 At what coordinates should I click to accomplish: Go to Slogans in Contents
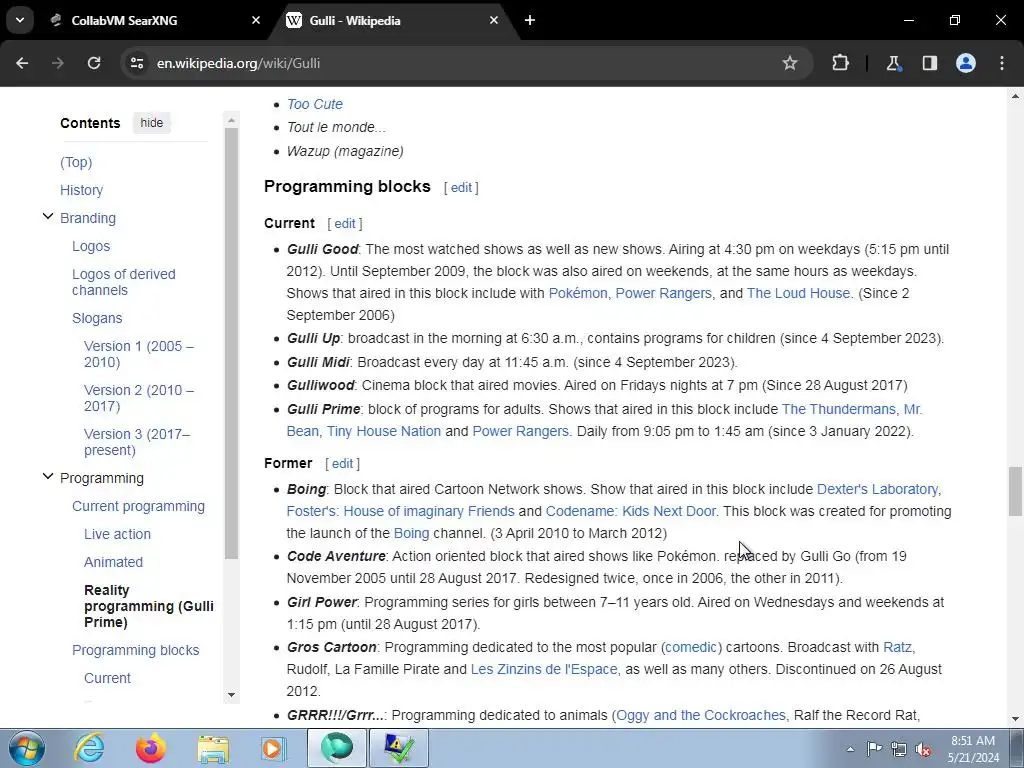click(x=97, y=318)
